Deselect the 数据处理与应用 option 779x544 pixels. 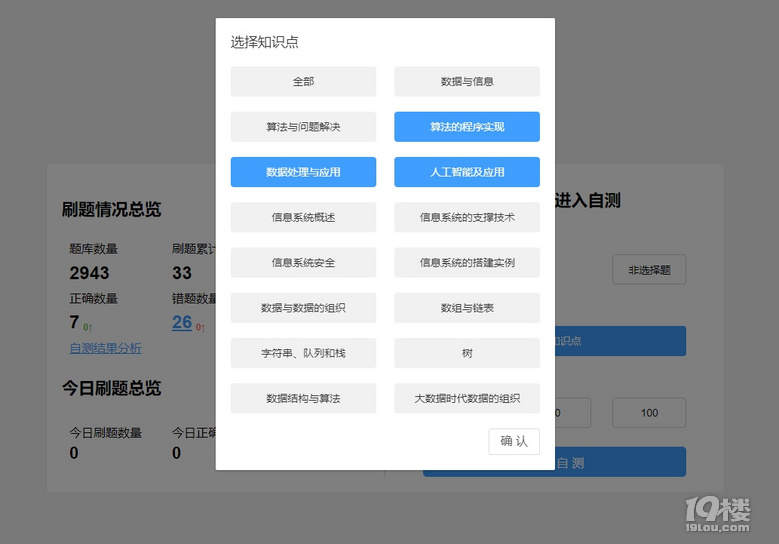tap(303, 172)
